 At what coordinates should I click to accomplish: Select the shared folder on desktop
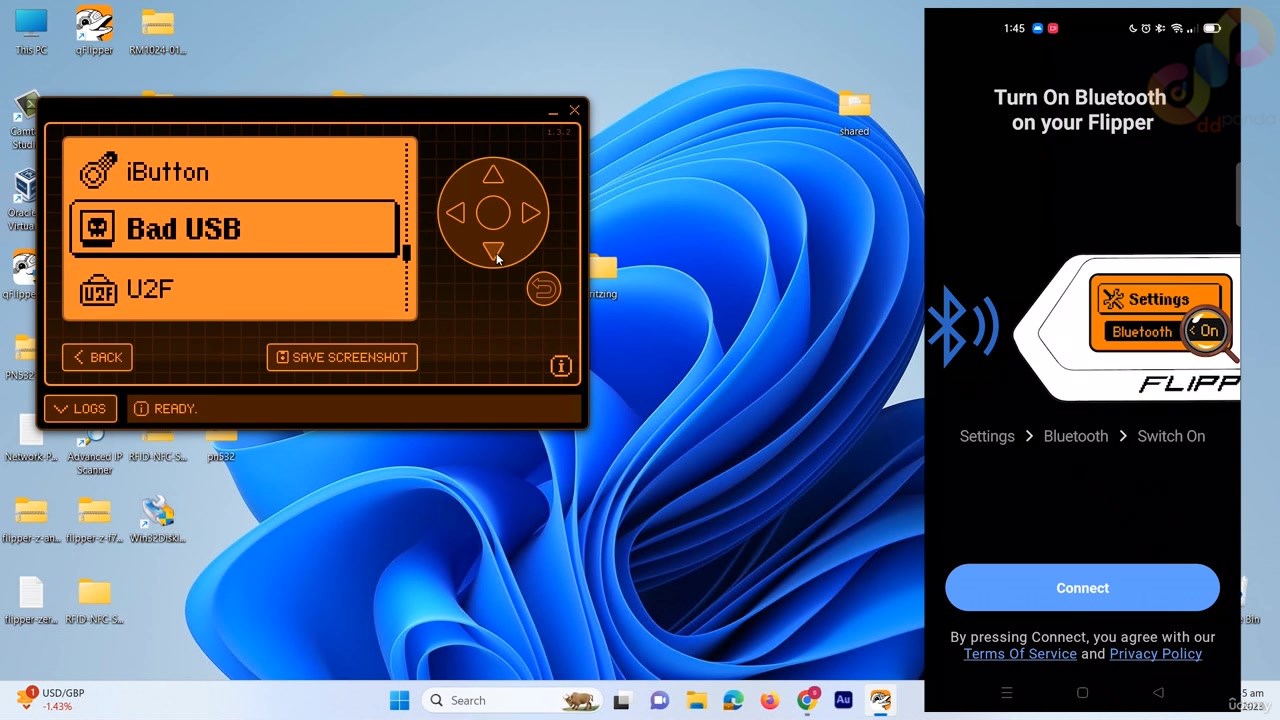[854, 113]
